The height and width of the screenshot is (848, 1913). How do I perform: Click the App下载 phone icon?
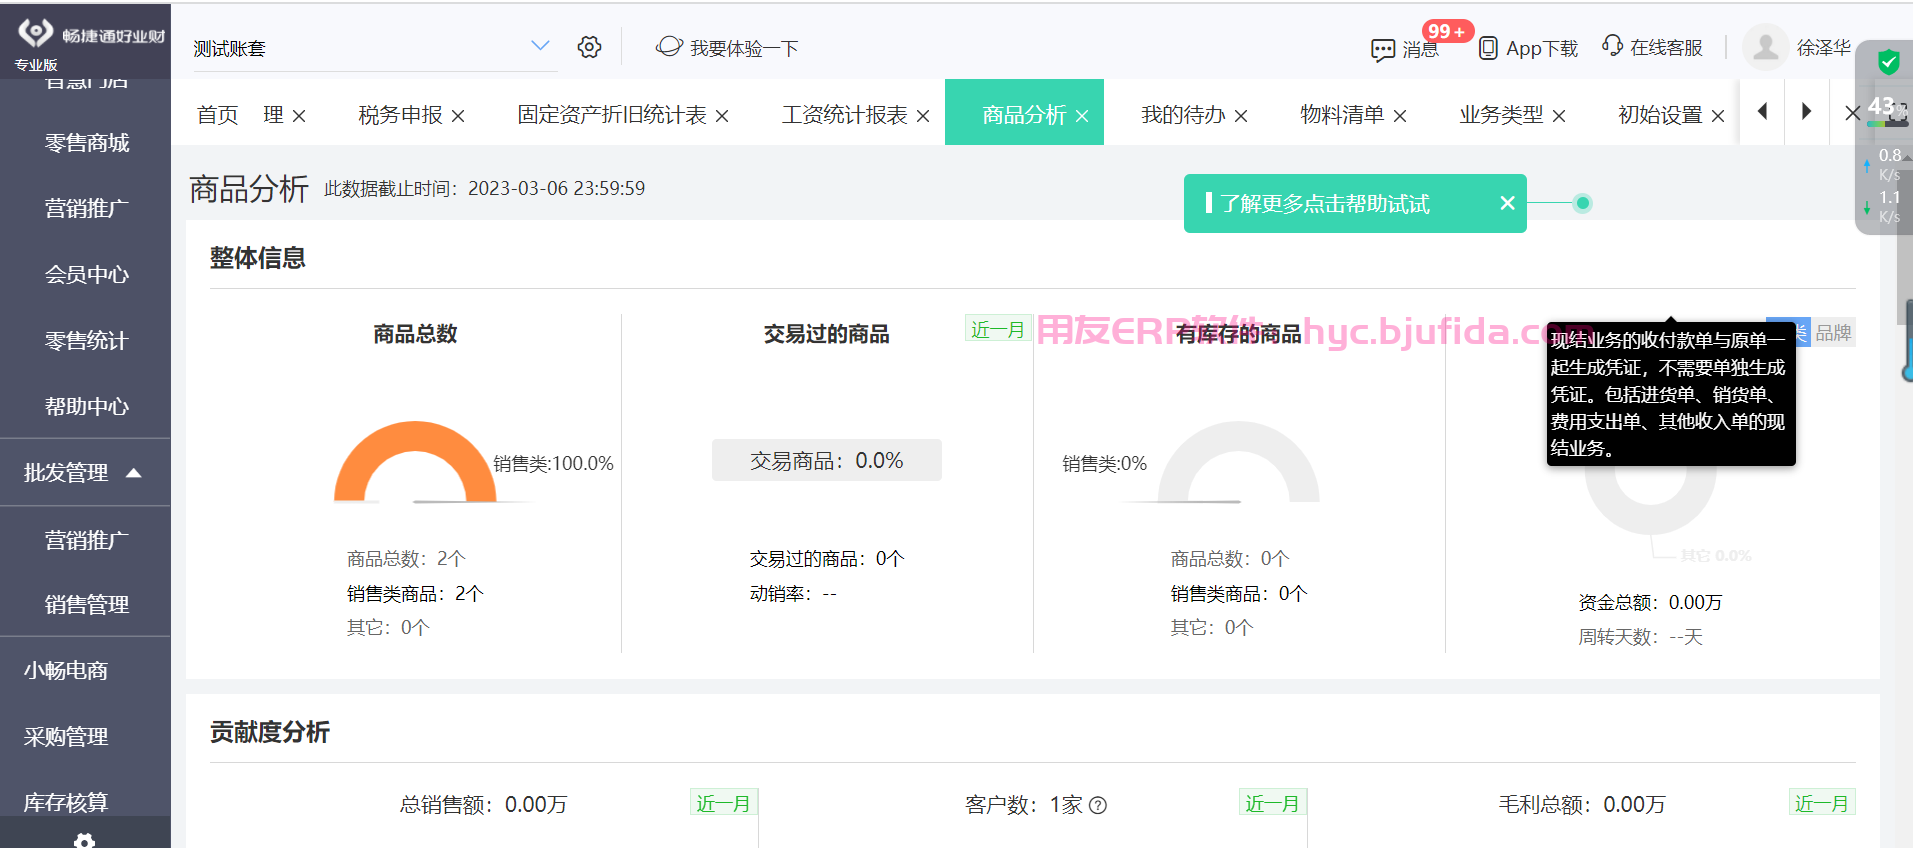coord(1488,48)
